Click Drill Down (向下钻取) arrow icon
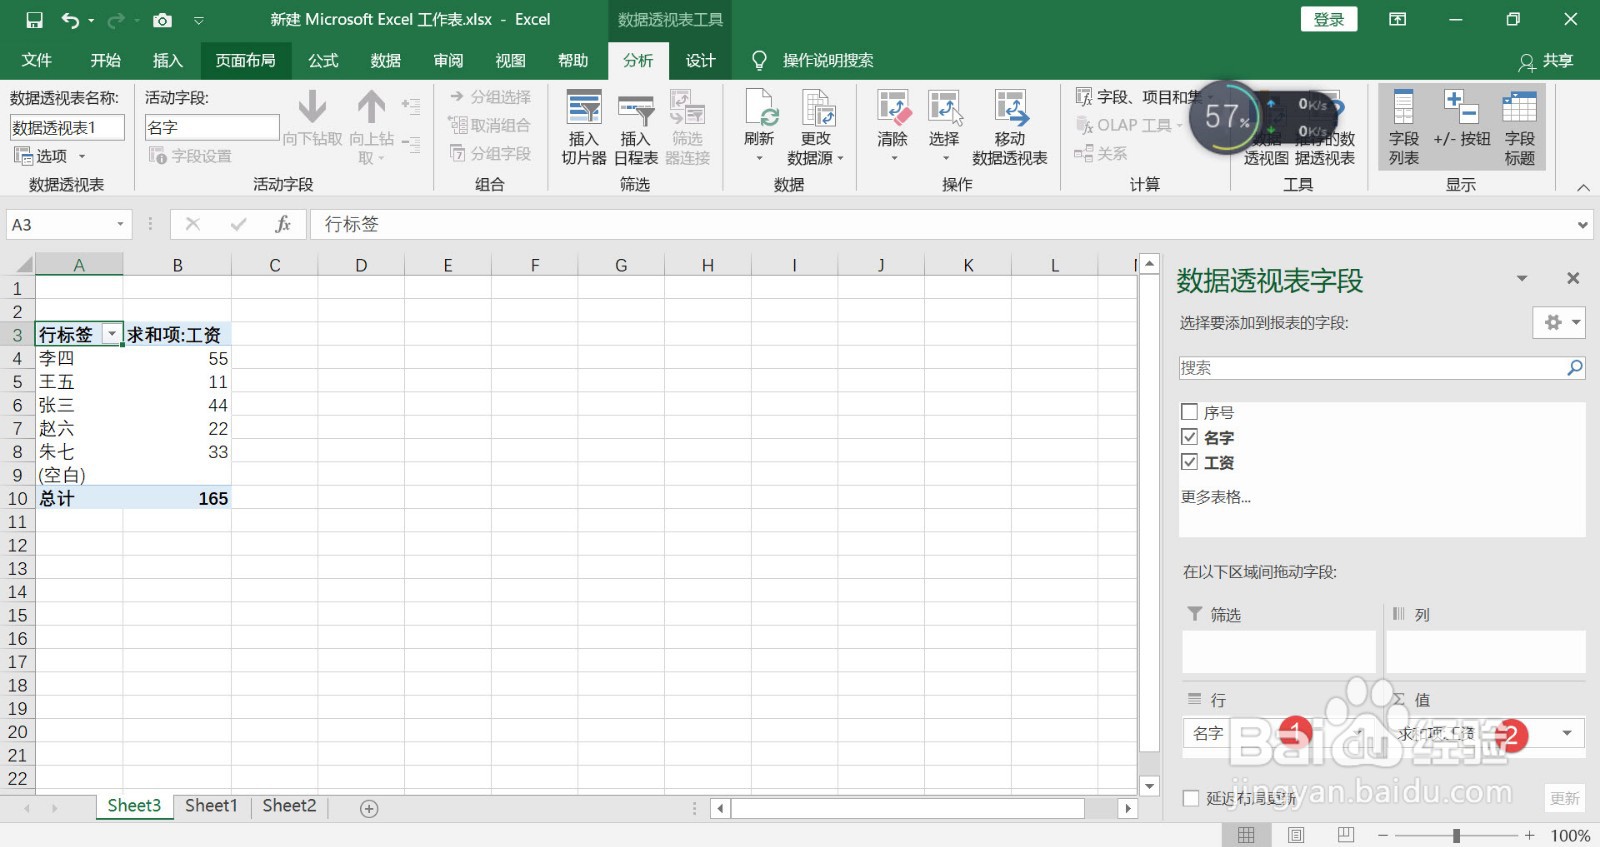This screenshot has width=1600, height=847. [312, 106]
